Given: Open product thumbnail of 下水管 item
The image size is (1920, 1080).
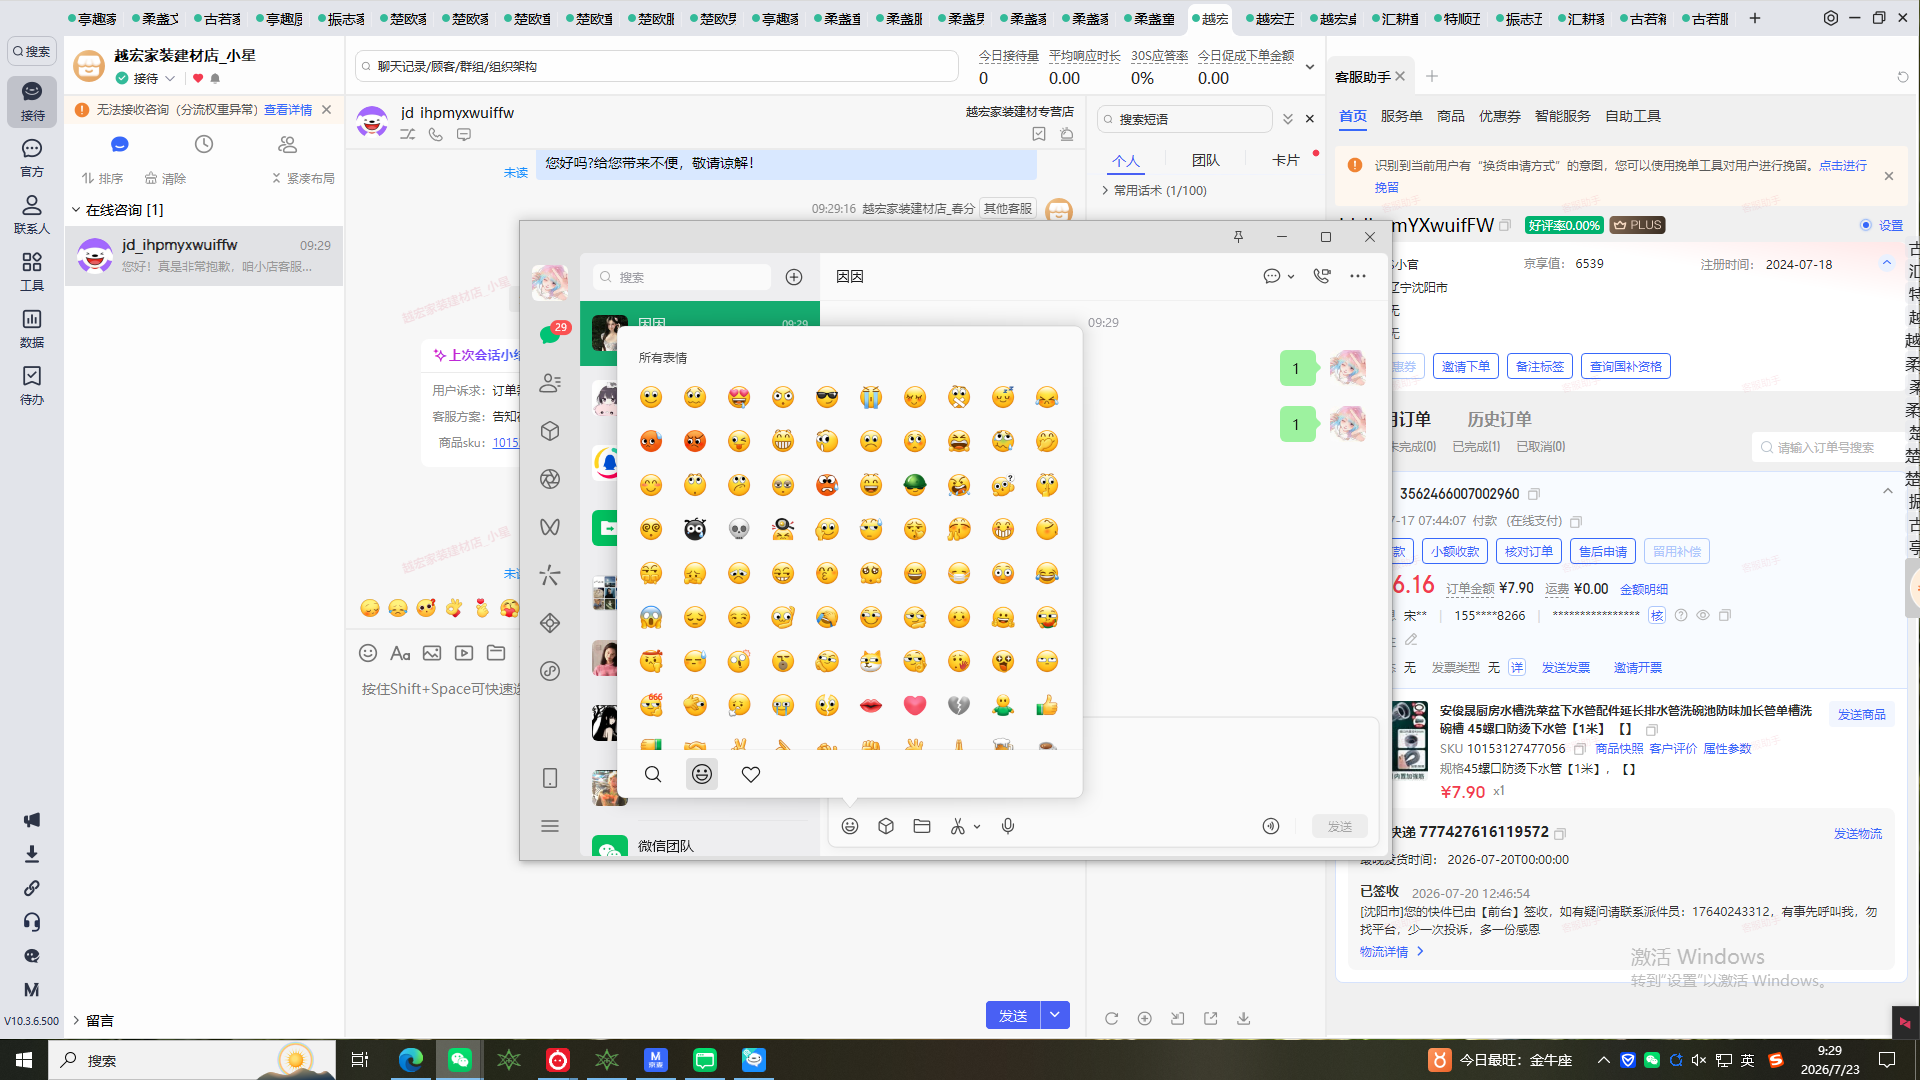Looking at the screenshot, I should coord(1410,741).
